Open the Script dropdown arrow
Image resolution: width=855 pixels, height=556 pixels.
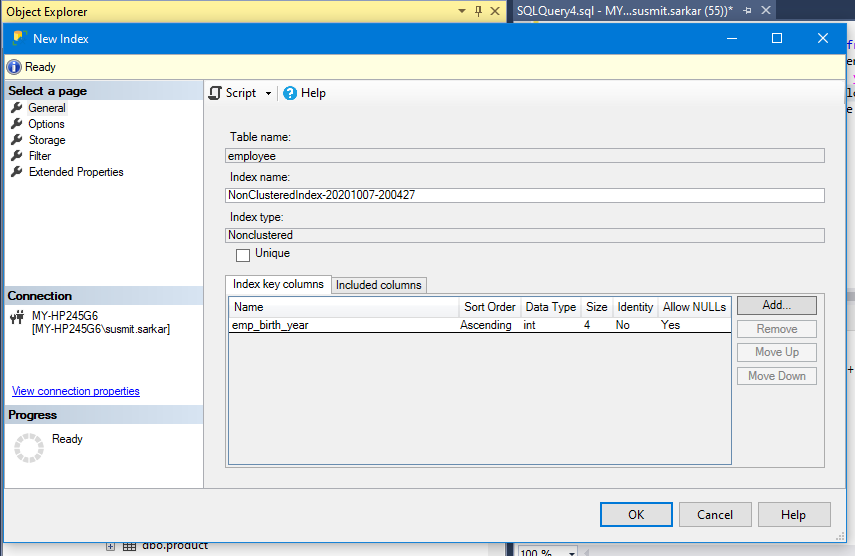[x=268, y=94]
